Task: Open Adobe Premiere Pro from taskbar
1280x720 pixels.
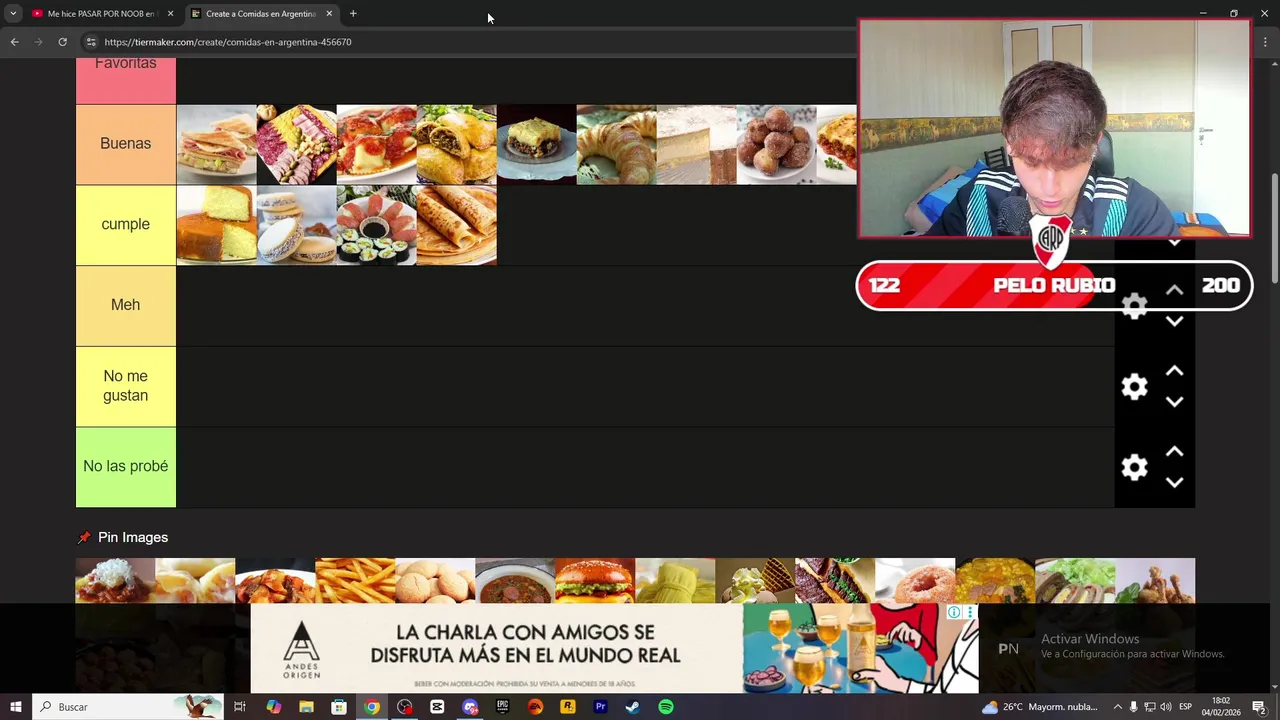Action: point(600,707)
